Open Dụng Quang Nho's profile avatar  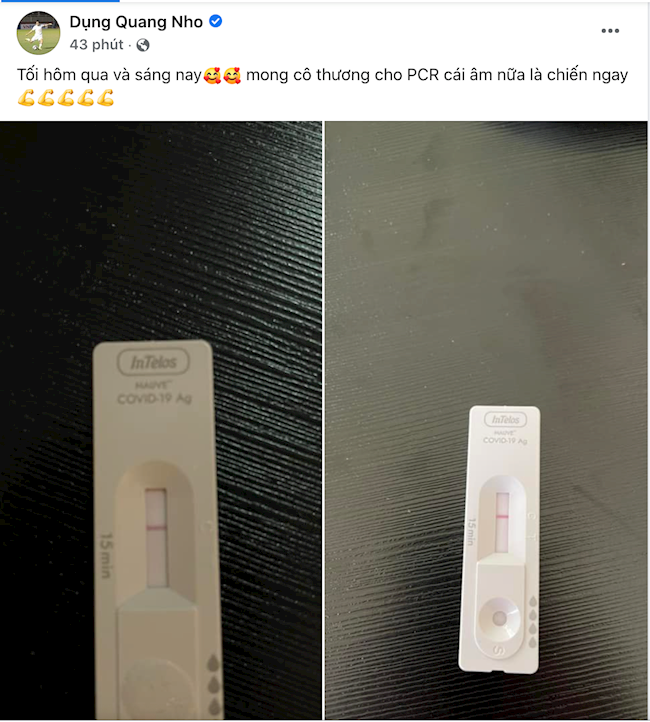point(38,33)
